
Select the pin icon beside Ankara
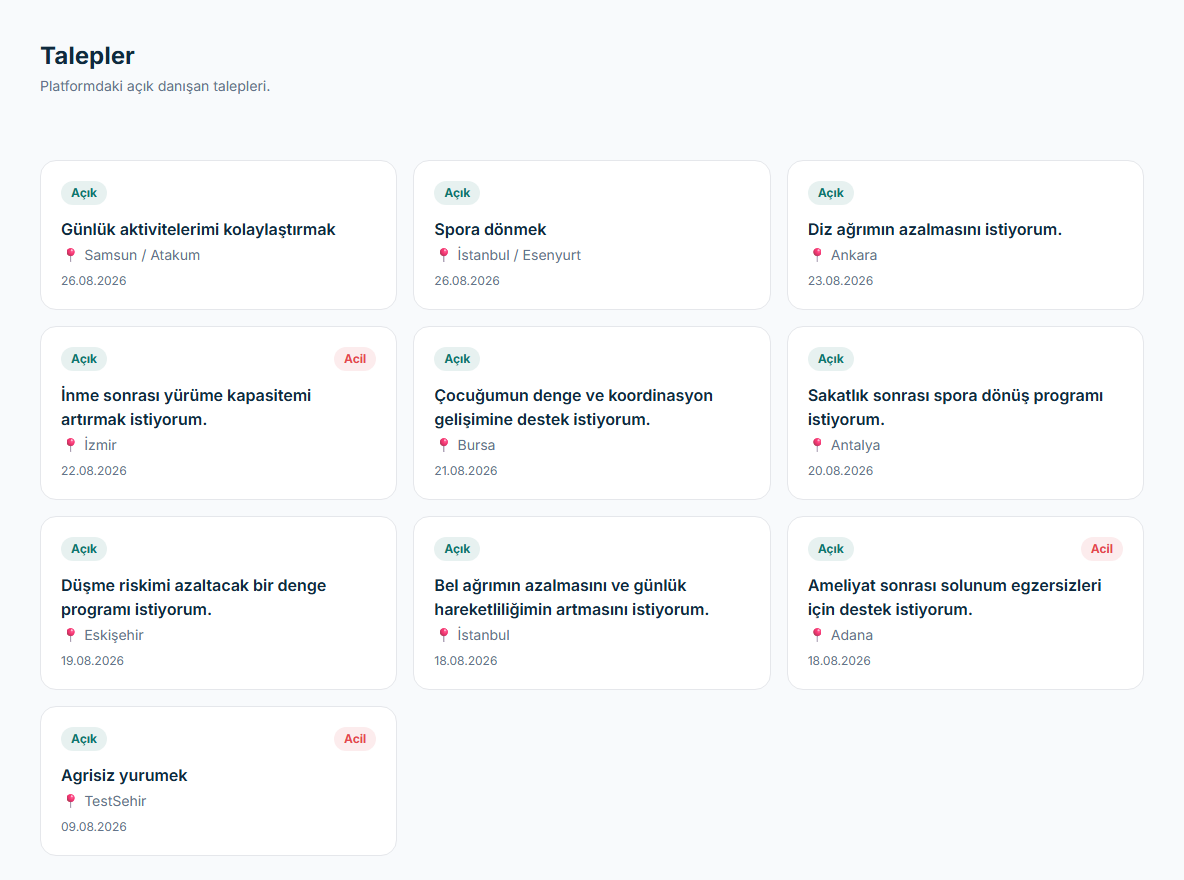click(x=817, y=255)
